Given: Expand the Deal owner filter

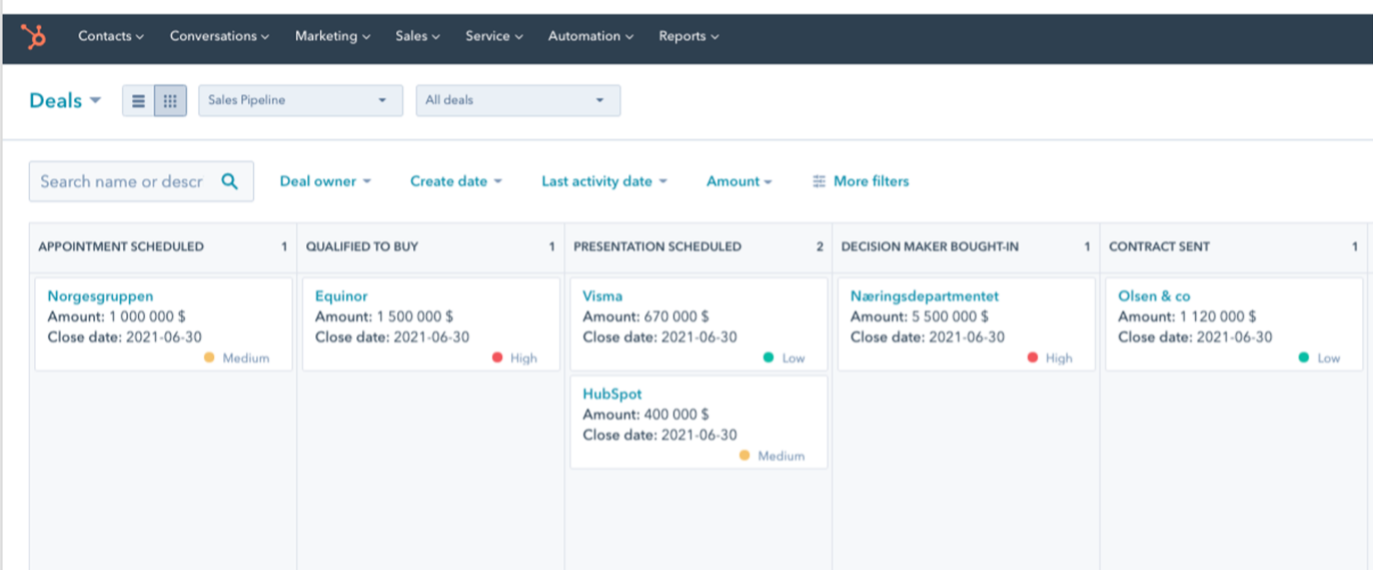Looking at the screenshot, I should pos(325,181).
